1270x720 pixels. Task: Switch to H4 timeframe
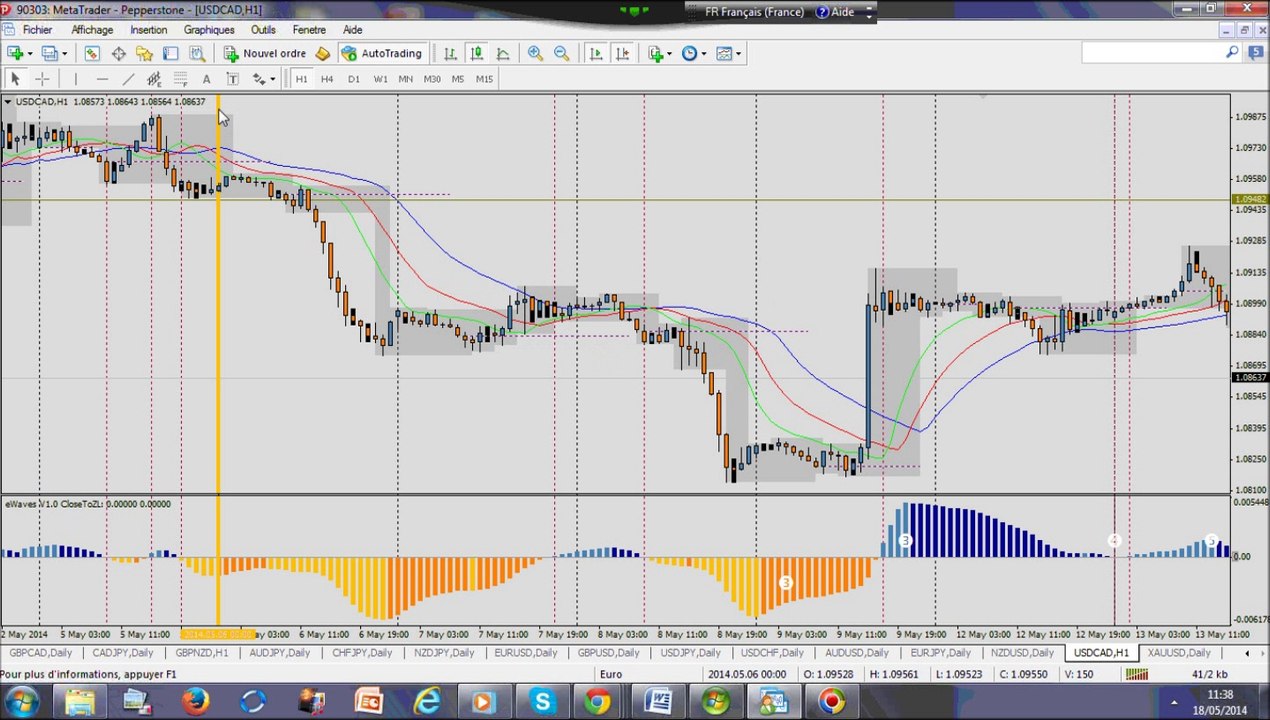[327, 79]
